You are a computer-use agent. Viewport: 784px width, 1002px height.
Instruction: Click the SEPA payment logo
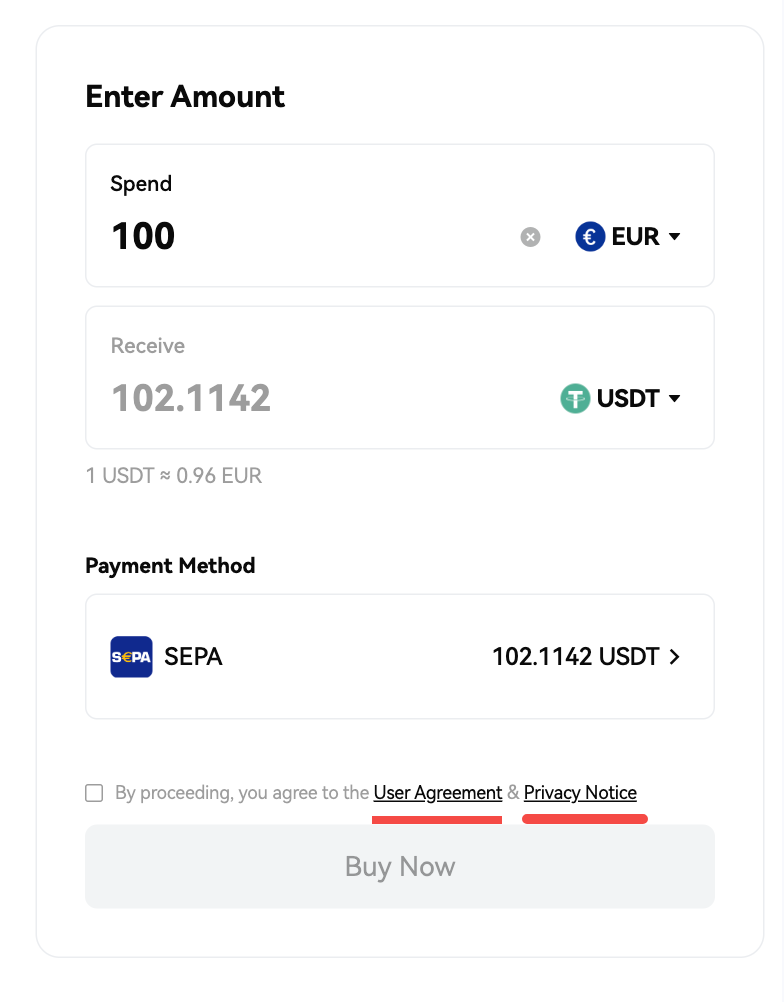131,657
